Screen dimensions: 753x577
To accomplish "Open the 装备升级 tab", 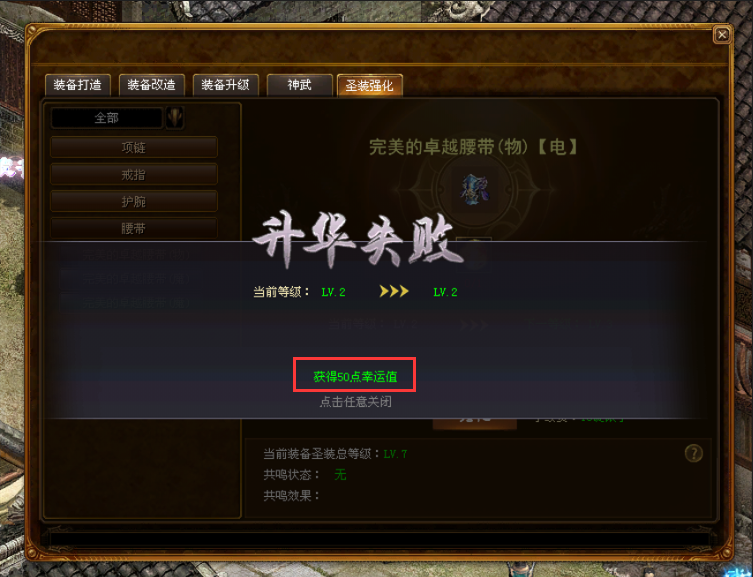I will click(x=226, y=85).
